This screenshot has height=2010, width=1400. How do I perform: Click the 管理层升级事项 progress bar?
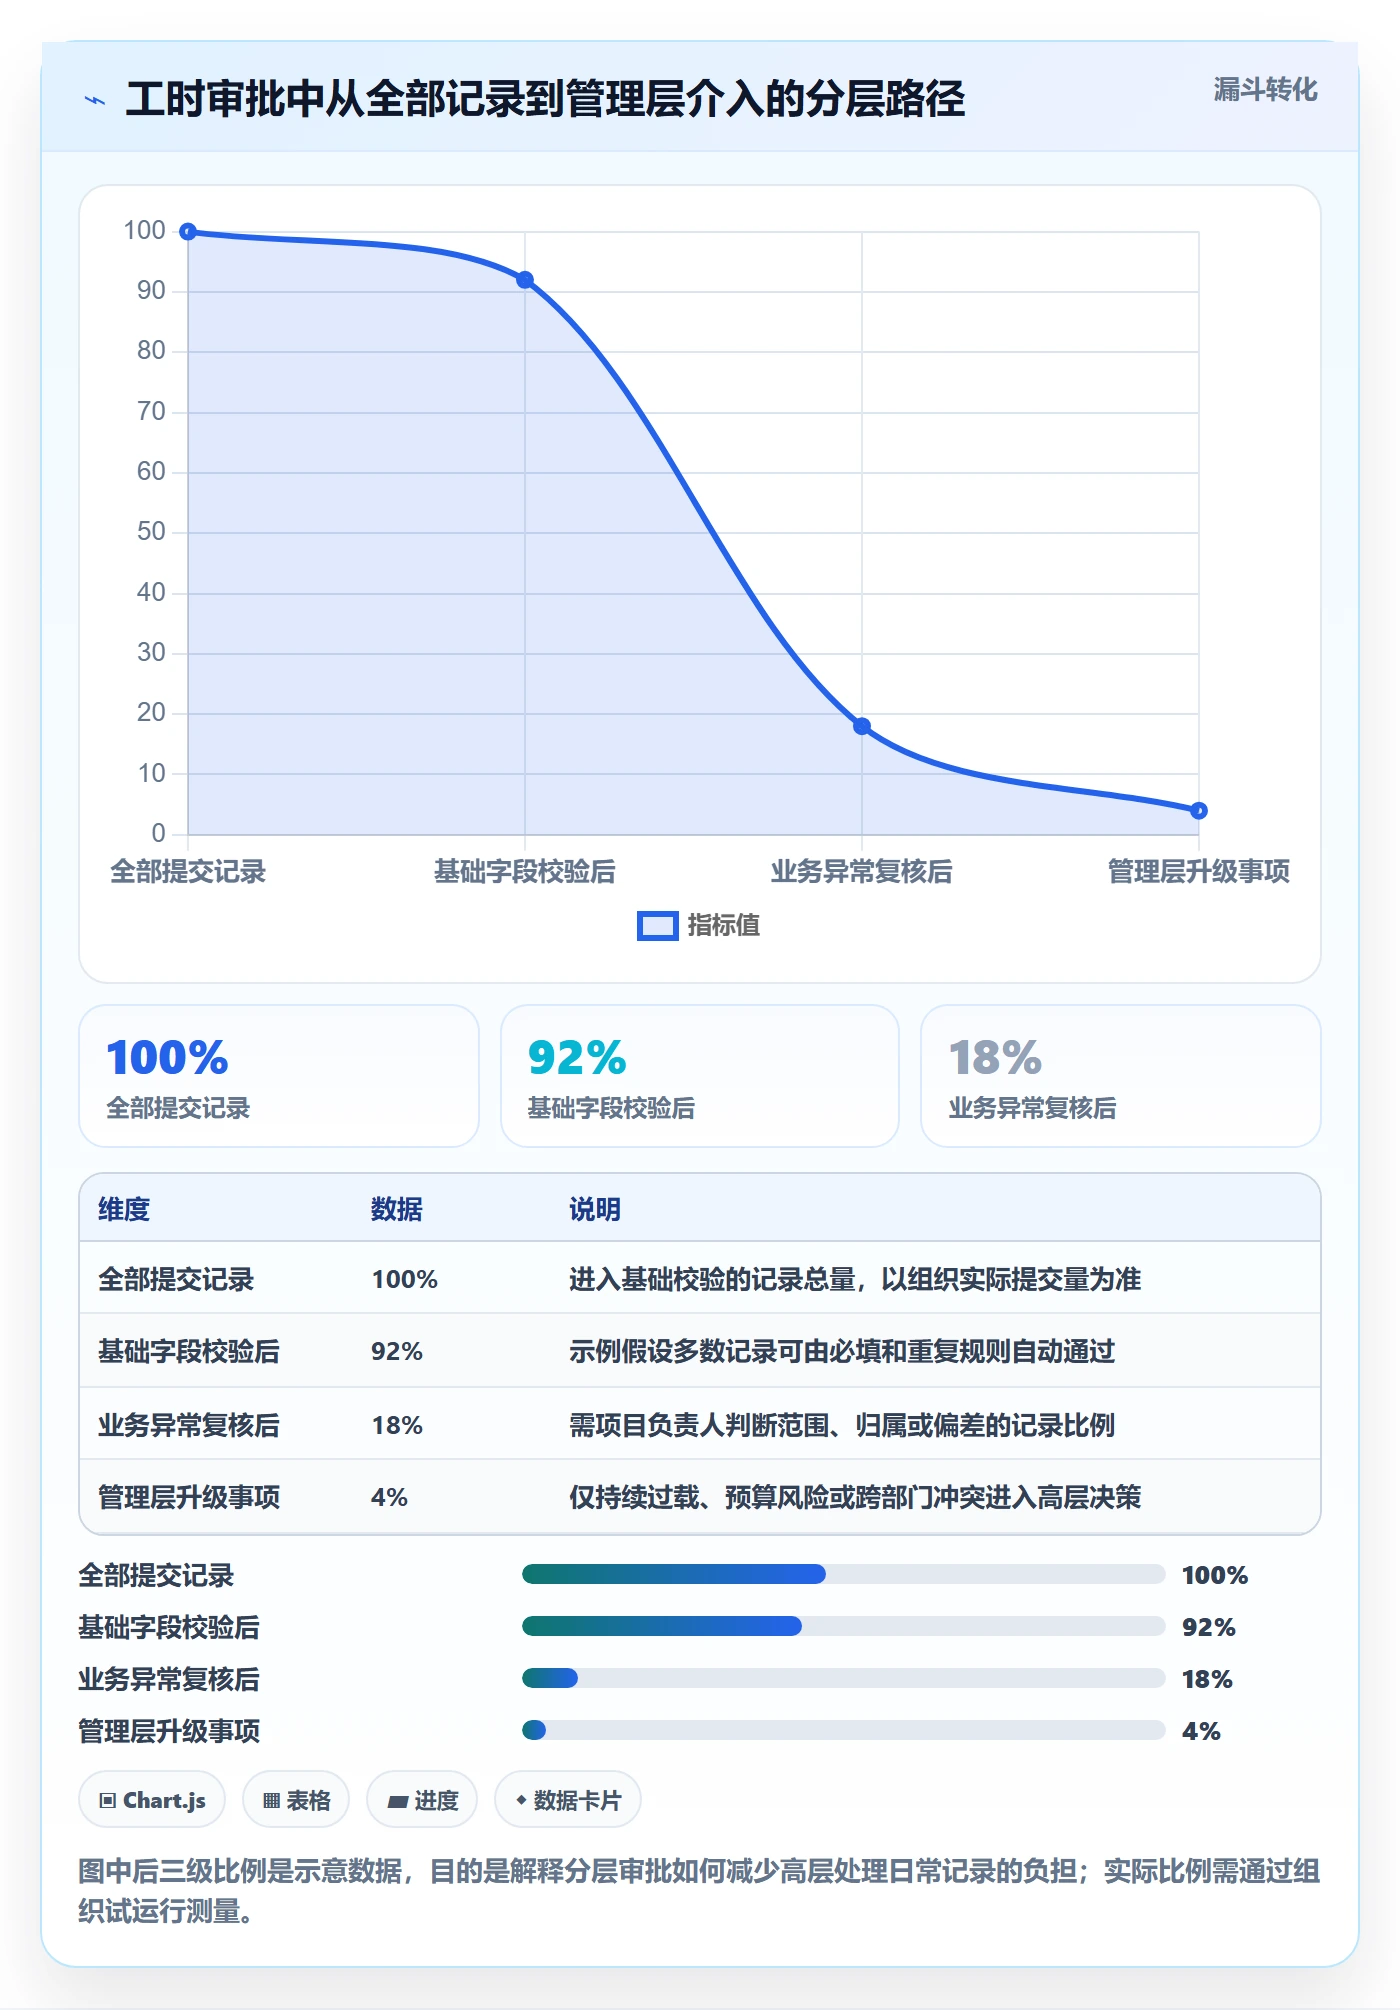(x=844, y=1730)
